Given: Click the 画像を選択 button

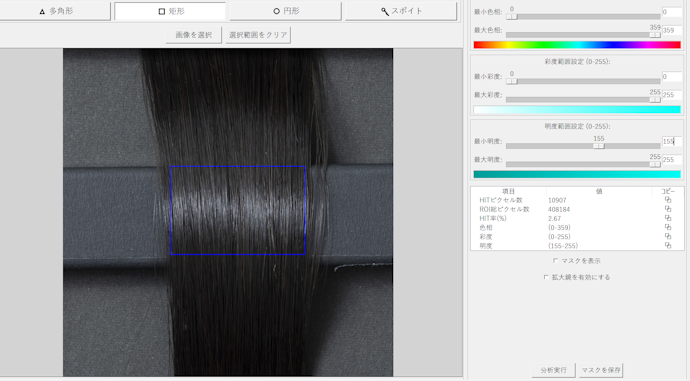Looking at the screenshot, I should (x=194, y=35).
